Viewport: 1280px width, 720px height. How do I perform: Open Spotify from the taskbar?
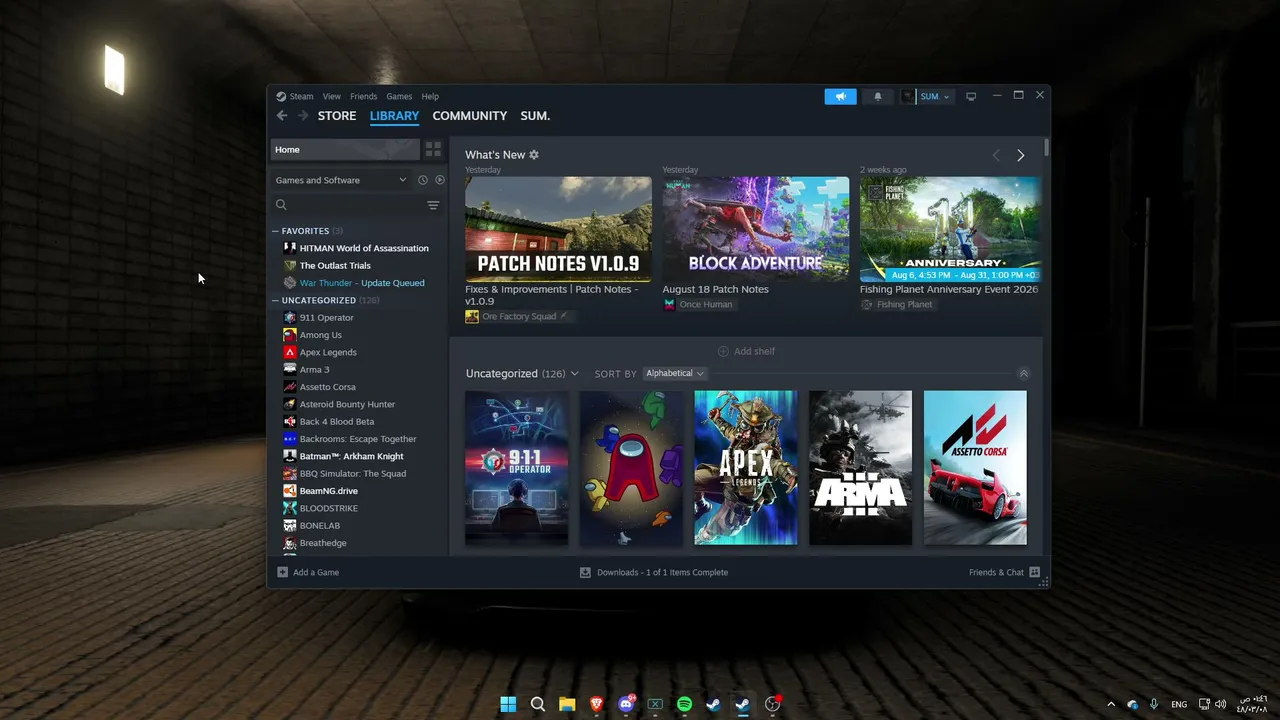click(685, 704)
